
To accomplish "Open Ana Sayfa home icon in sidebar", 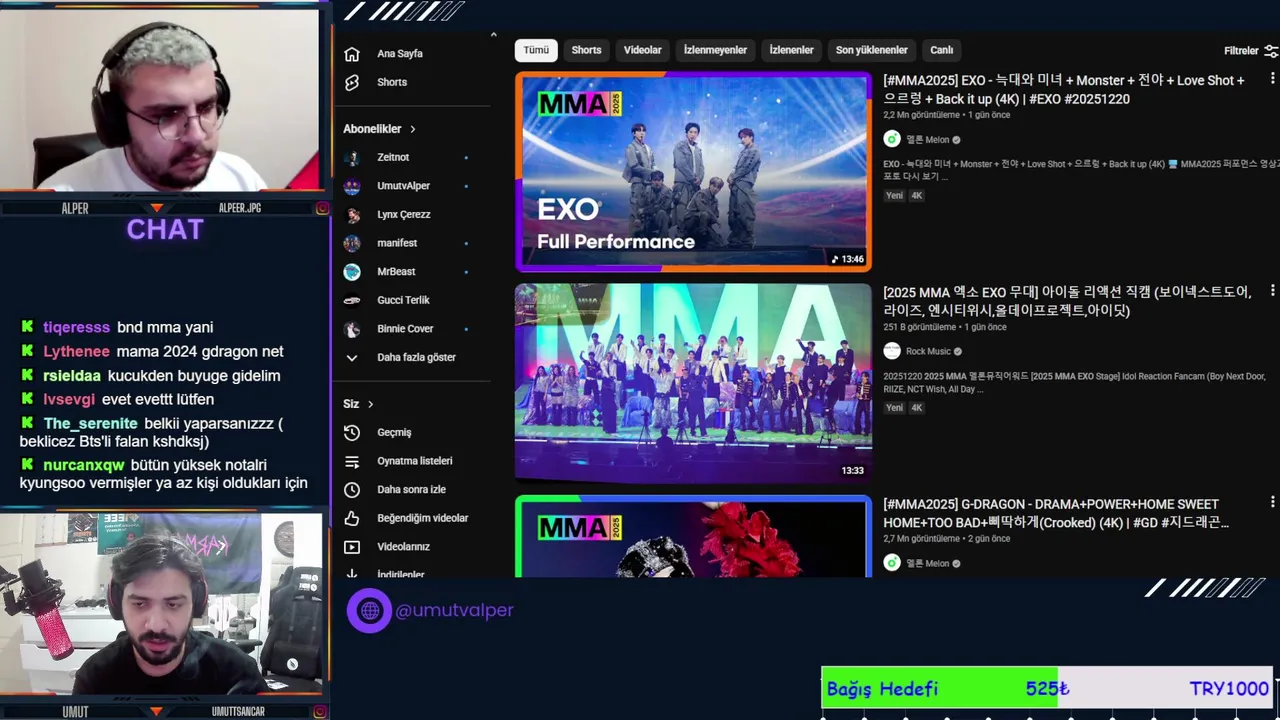I will (352, 54).
